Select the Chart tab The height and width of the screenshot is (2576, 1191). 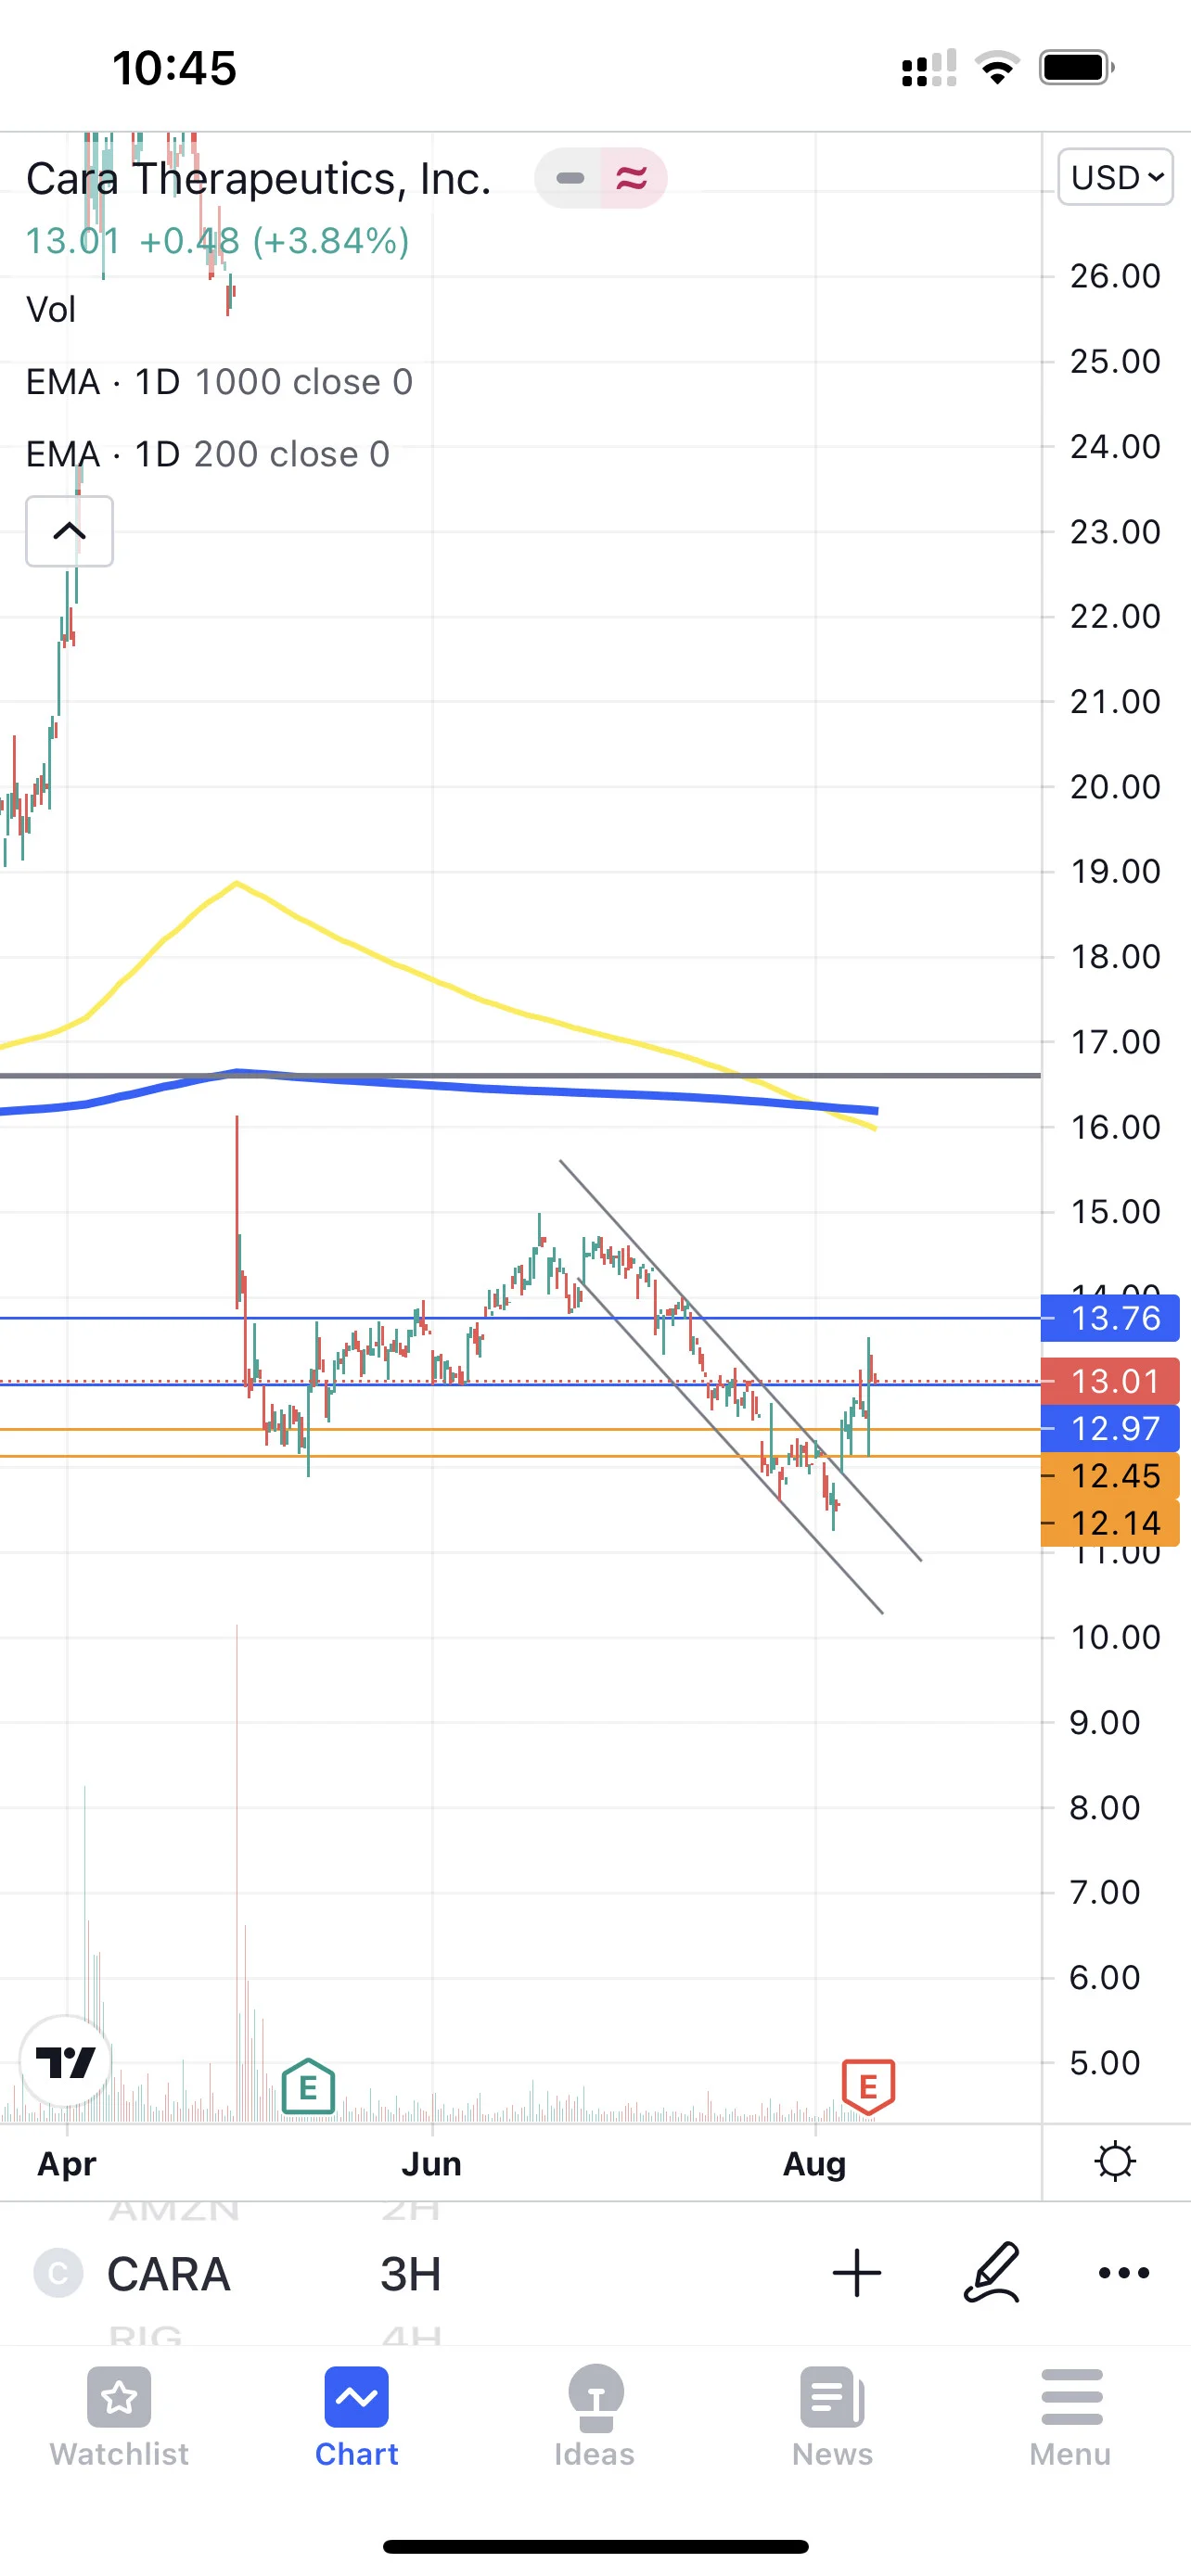point(357,2417)
